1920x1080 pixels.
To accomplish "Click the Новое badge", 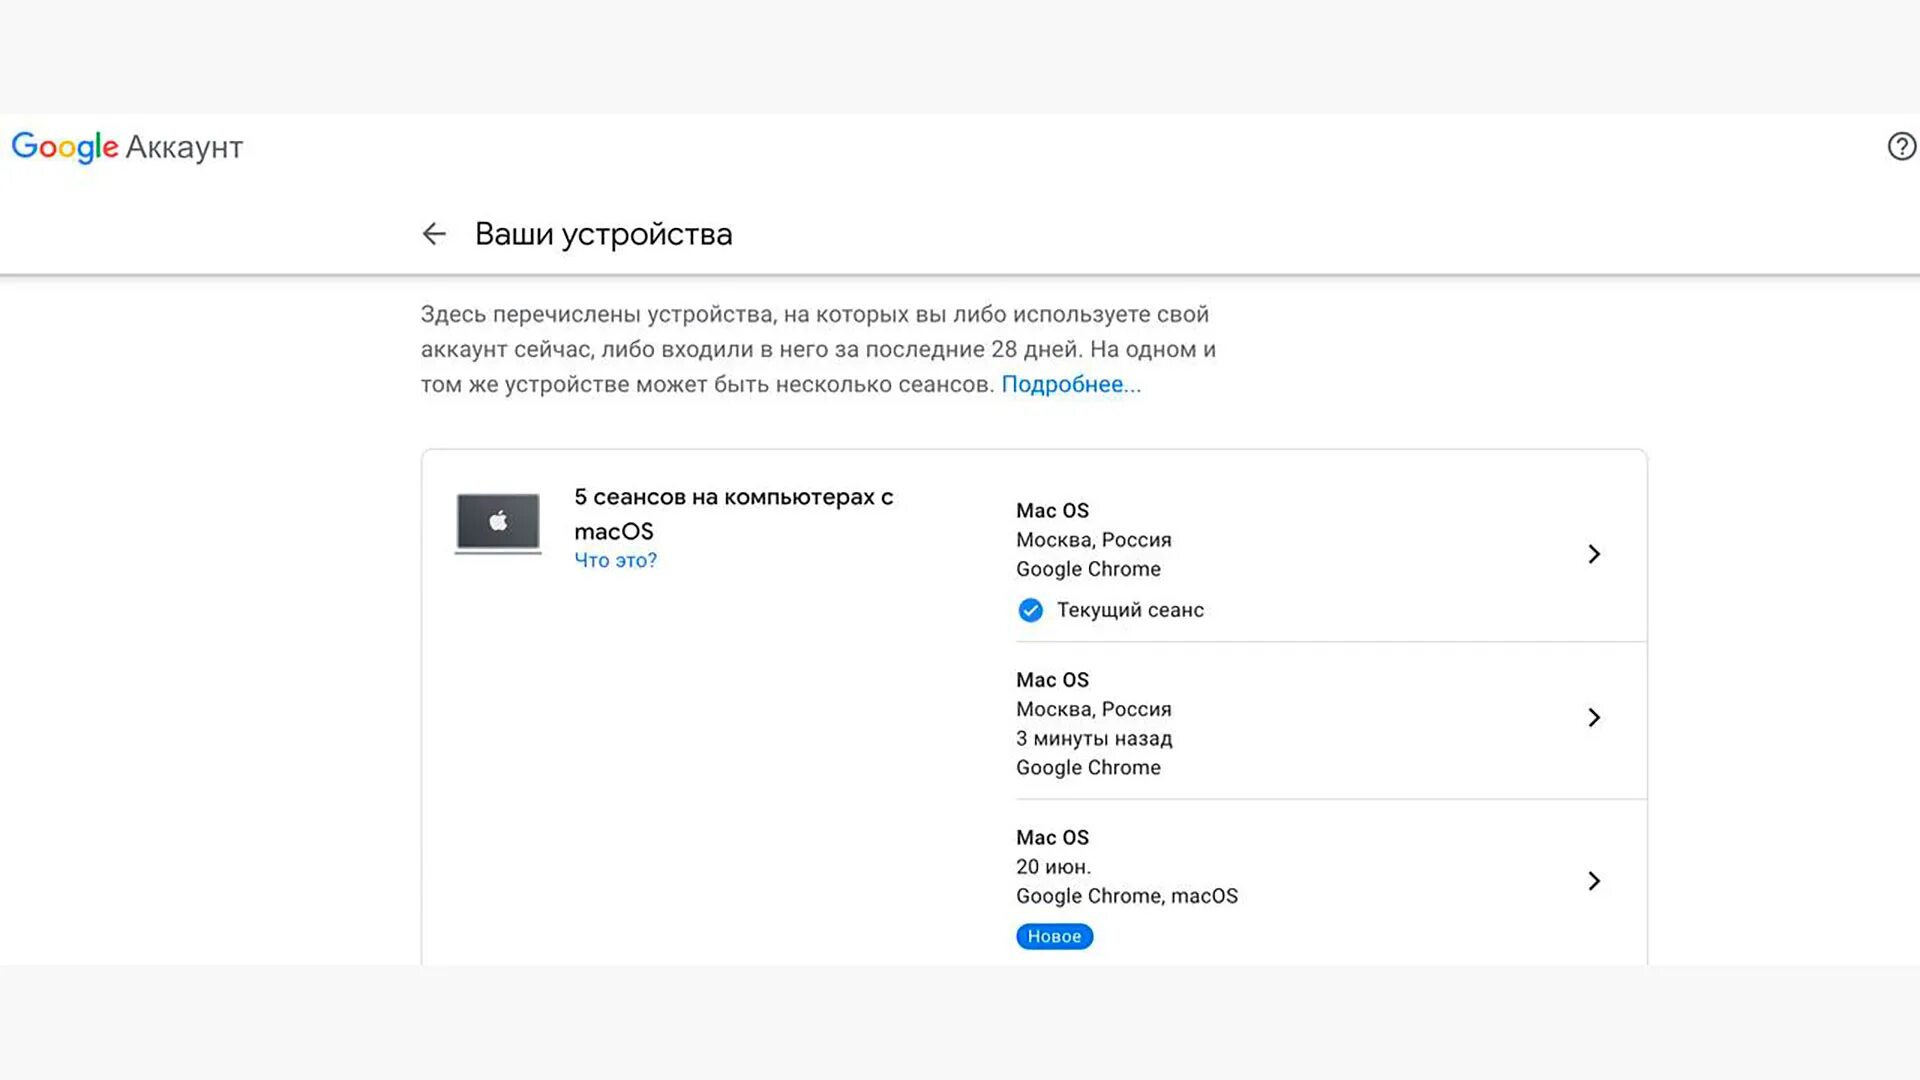I will click(x=1054, y=937).
